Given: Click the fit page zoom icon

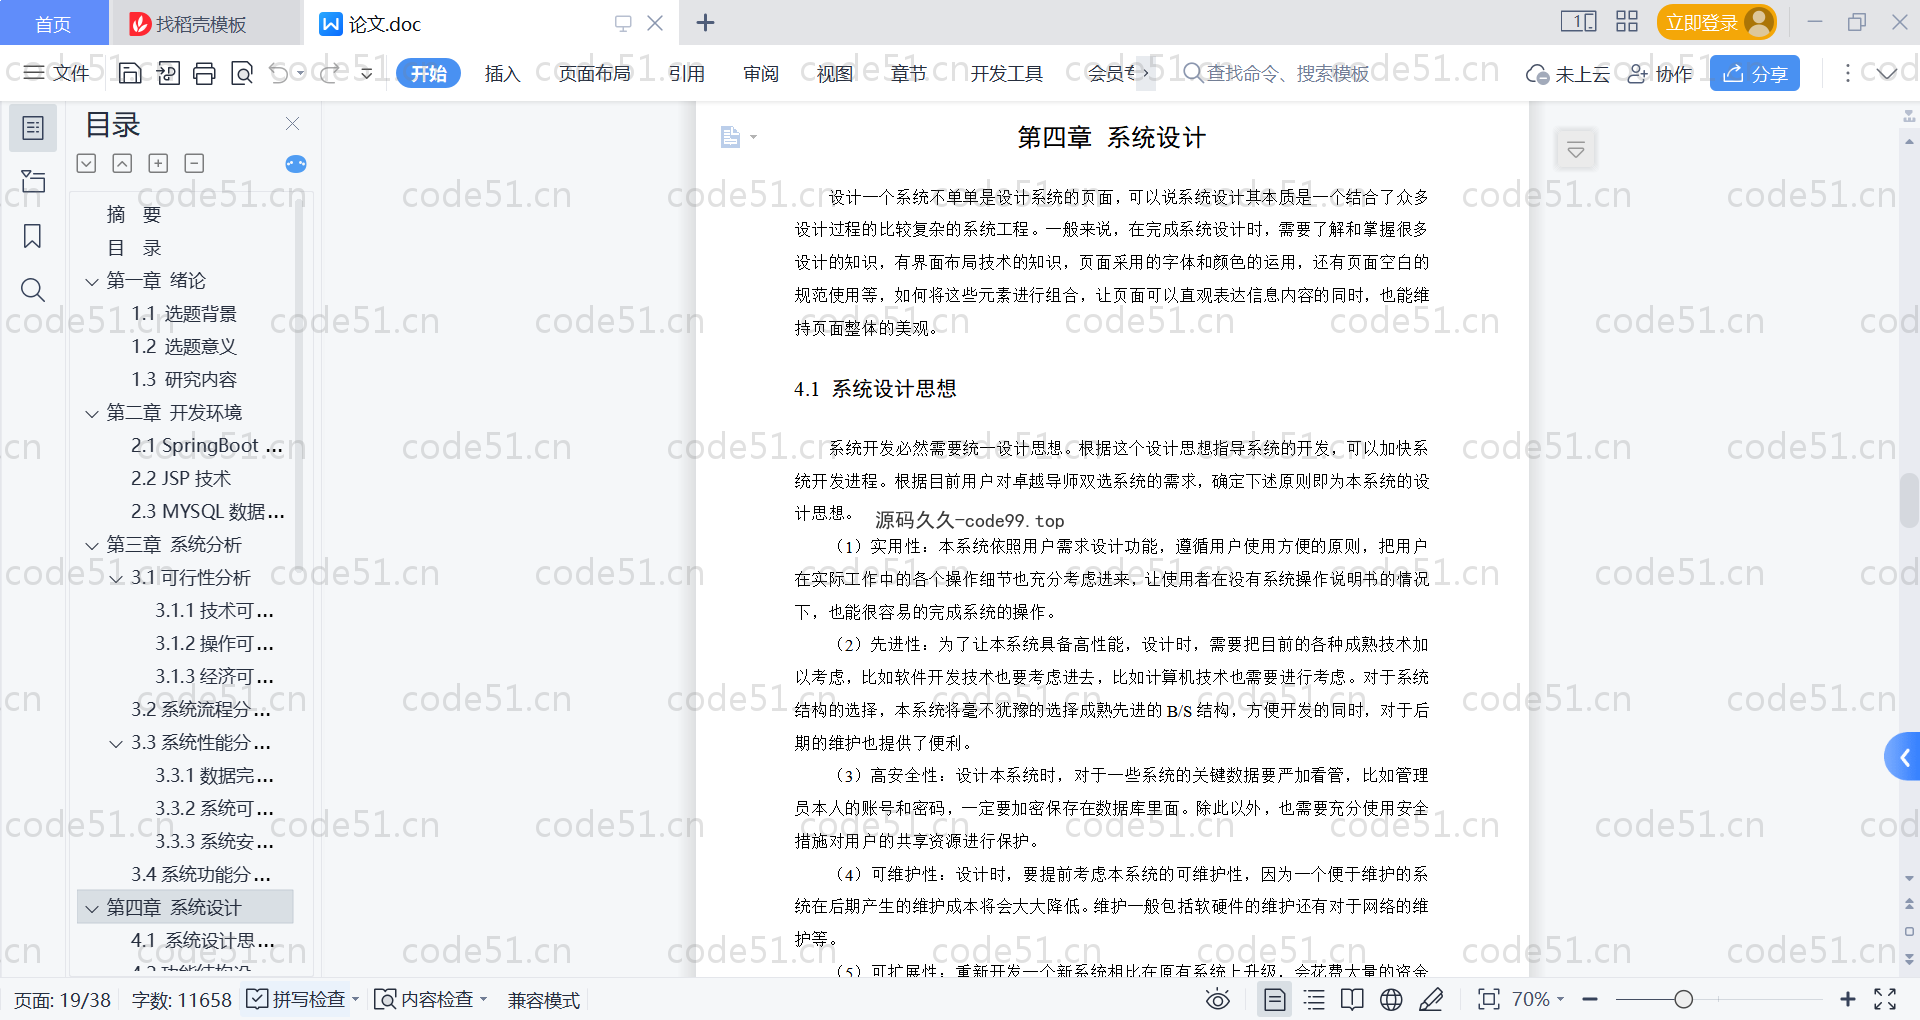Looking at the screenshot, I should (x=1488, y=999).
